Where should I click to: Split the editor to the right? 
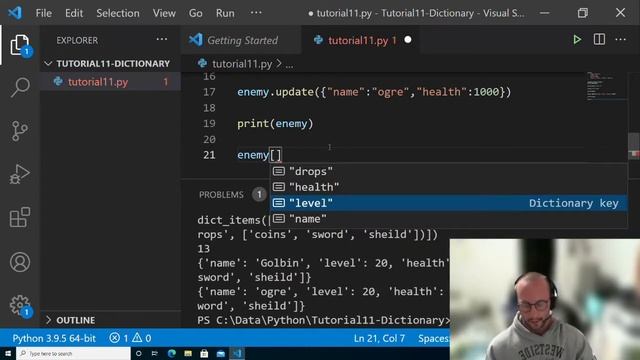599,40
